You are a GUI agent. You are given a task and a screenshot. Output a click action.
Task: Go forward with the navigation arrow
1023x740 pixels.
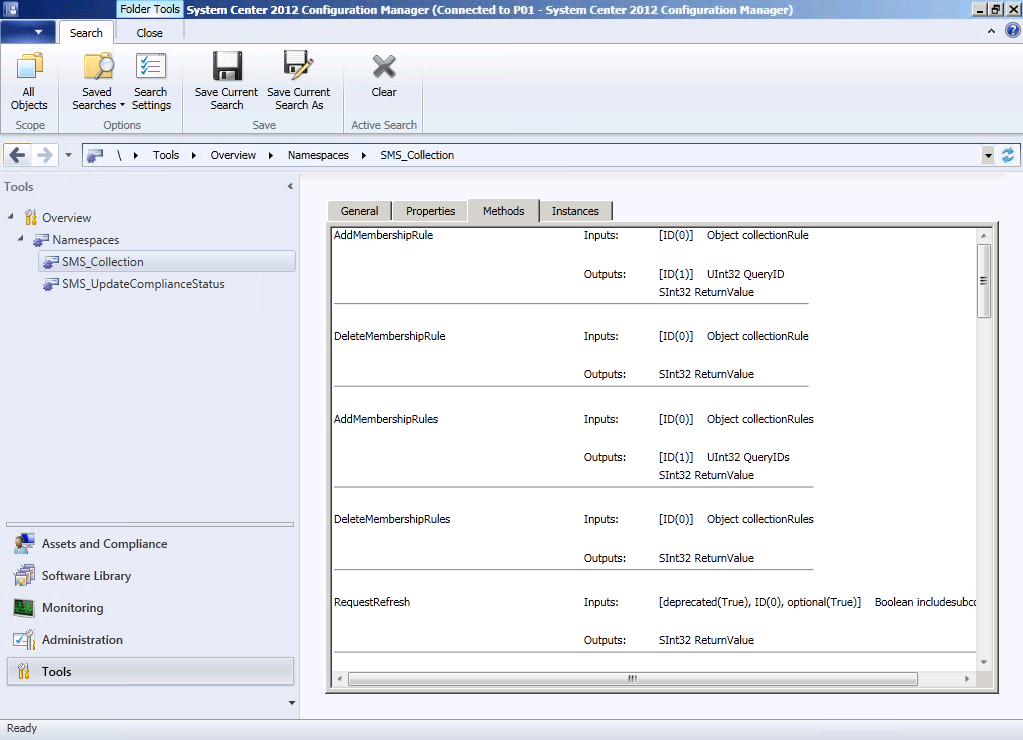(44, 155)
